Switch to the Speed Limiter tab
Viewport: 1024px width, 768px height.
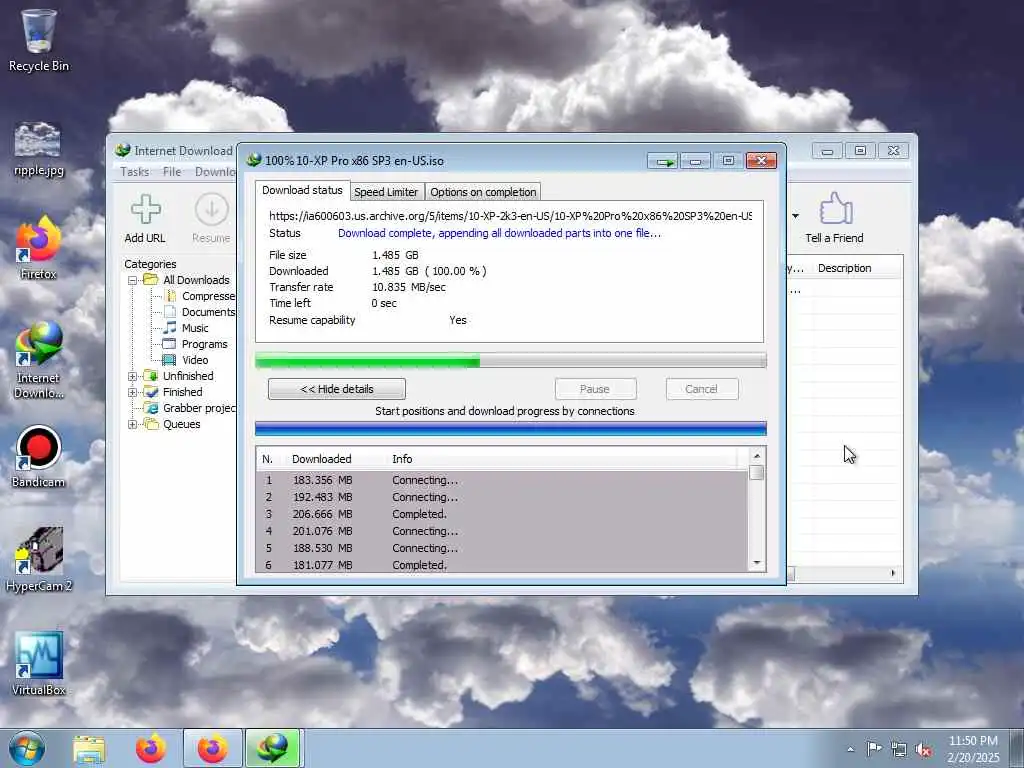(386, 192)
